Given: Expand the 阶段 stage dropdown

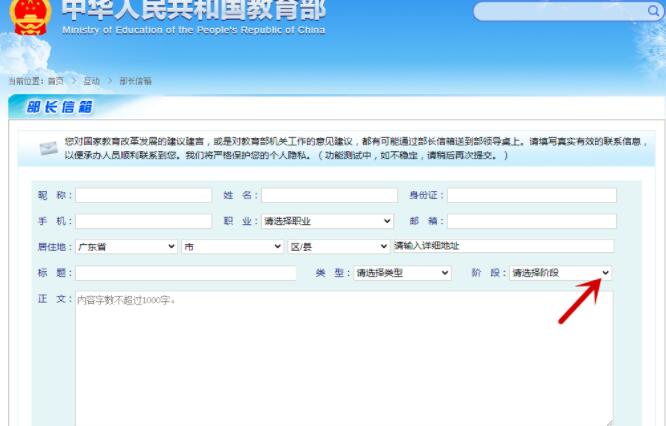Looking at the screenshot, I should click(x=560, y=272).
